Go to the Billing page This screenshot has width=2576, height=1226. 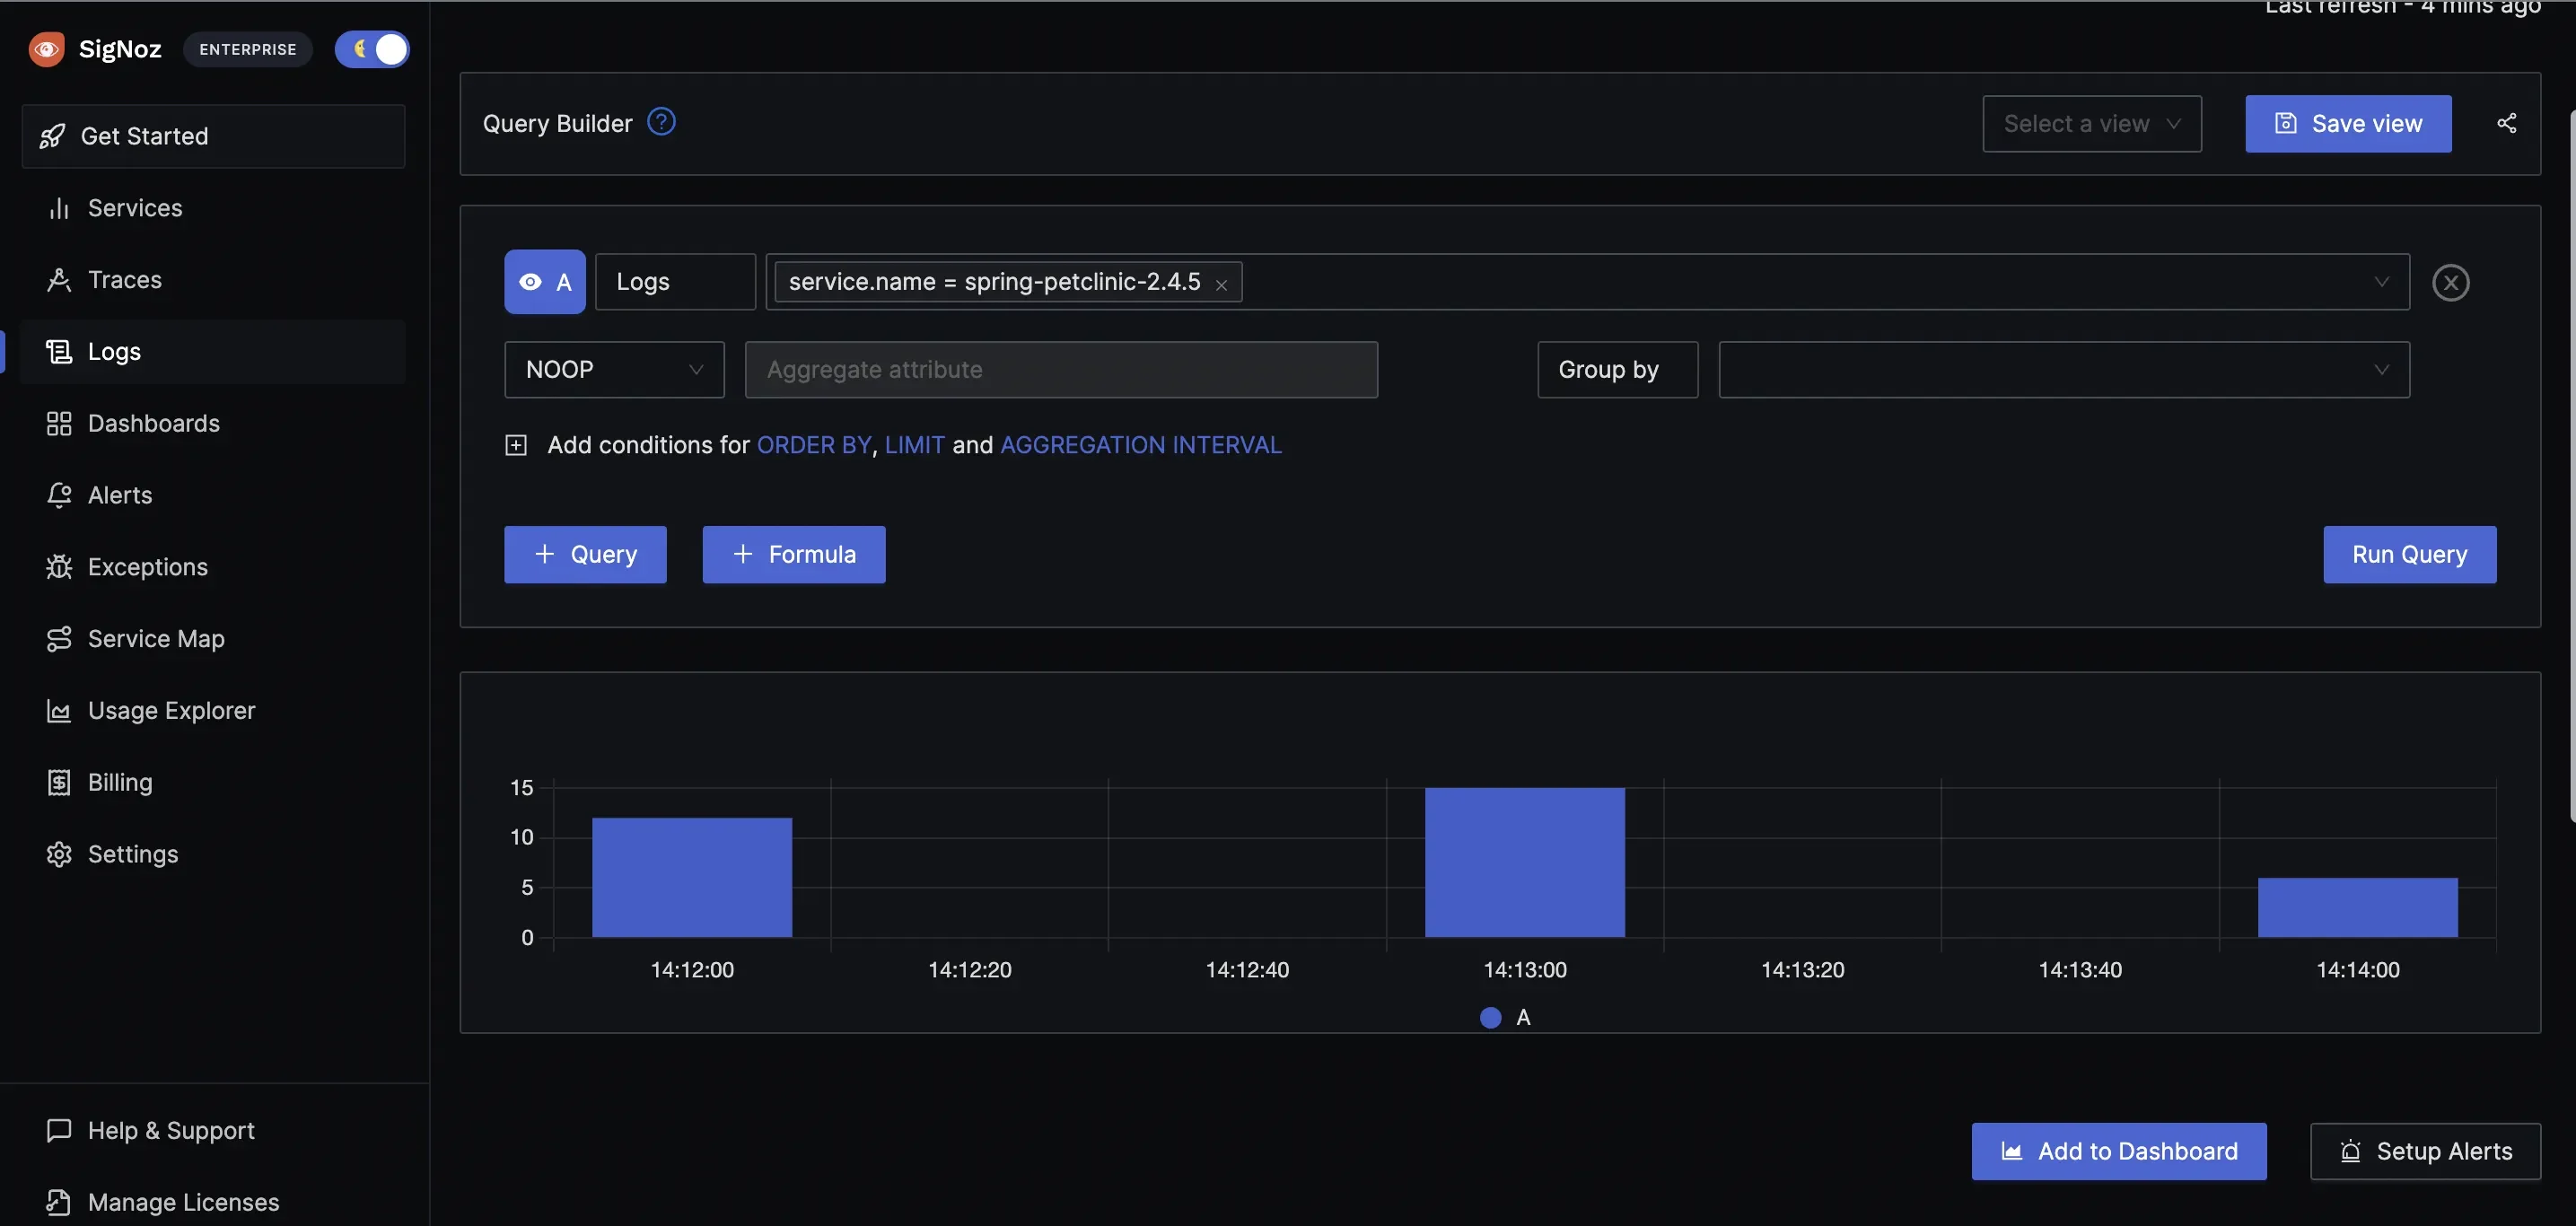[x=213, y=783]
